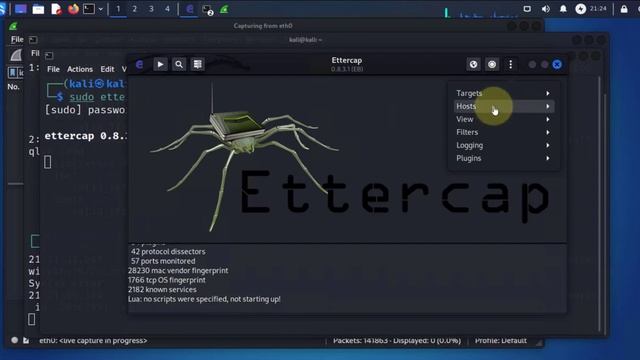Open the Hosts submenu
This screenshot has height=360, width=640.
(x=503, y=106)
